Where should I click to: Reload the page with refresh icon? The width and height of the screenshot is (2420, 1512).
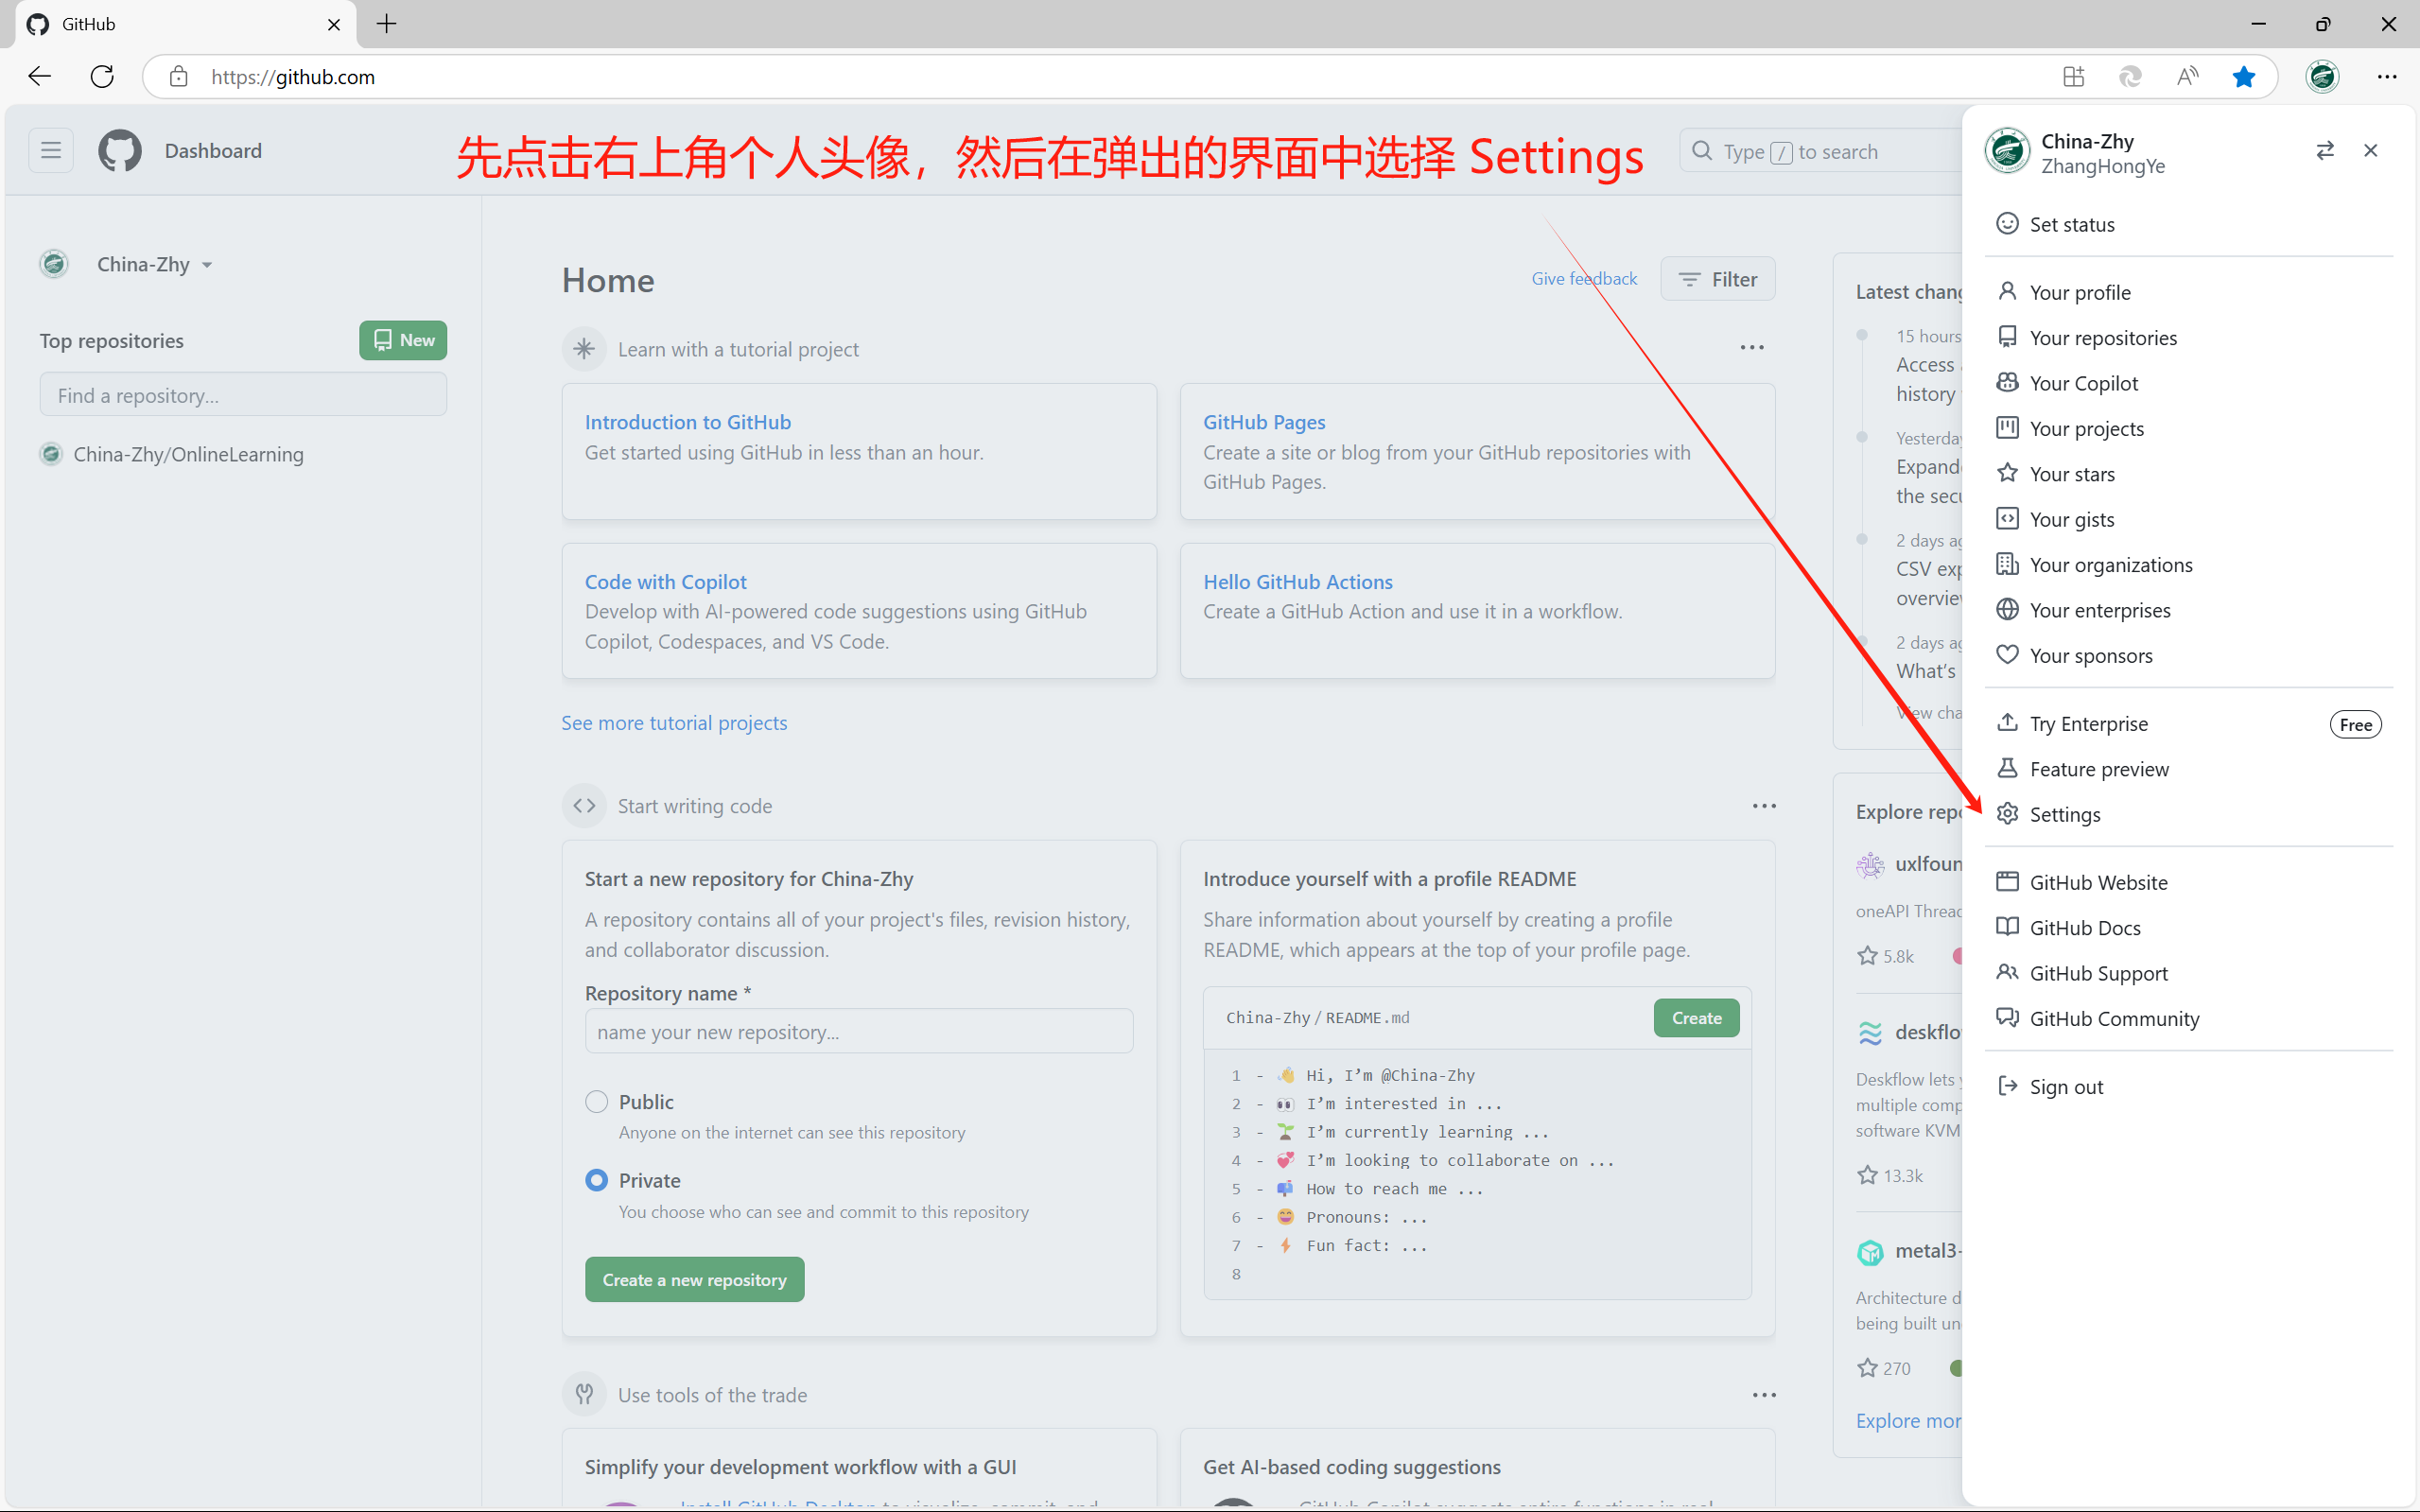[102, 77]
